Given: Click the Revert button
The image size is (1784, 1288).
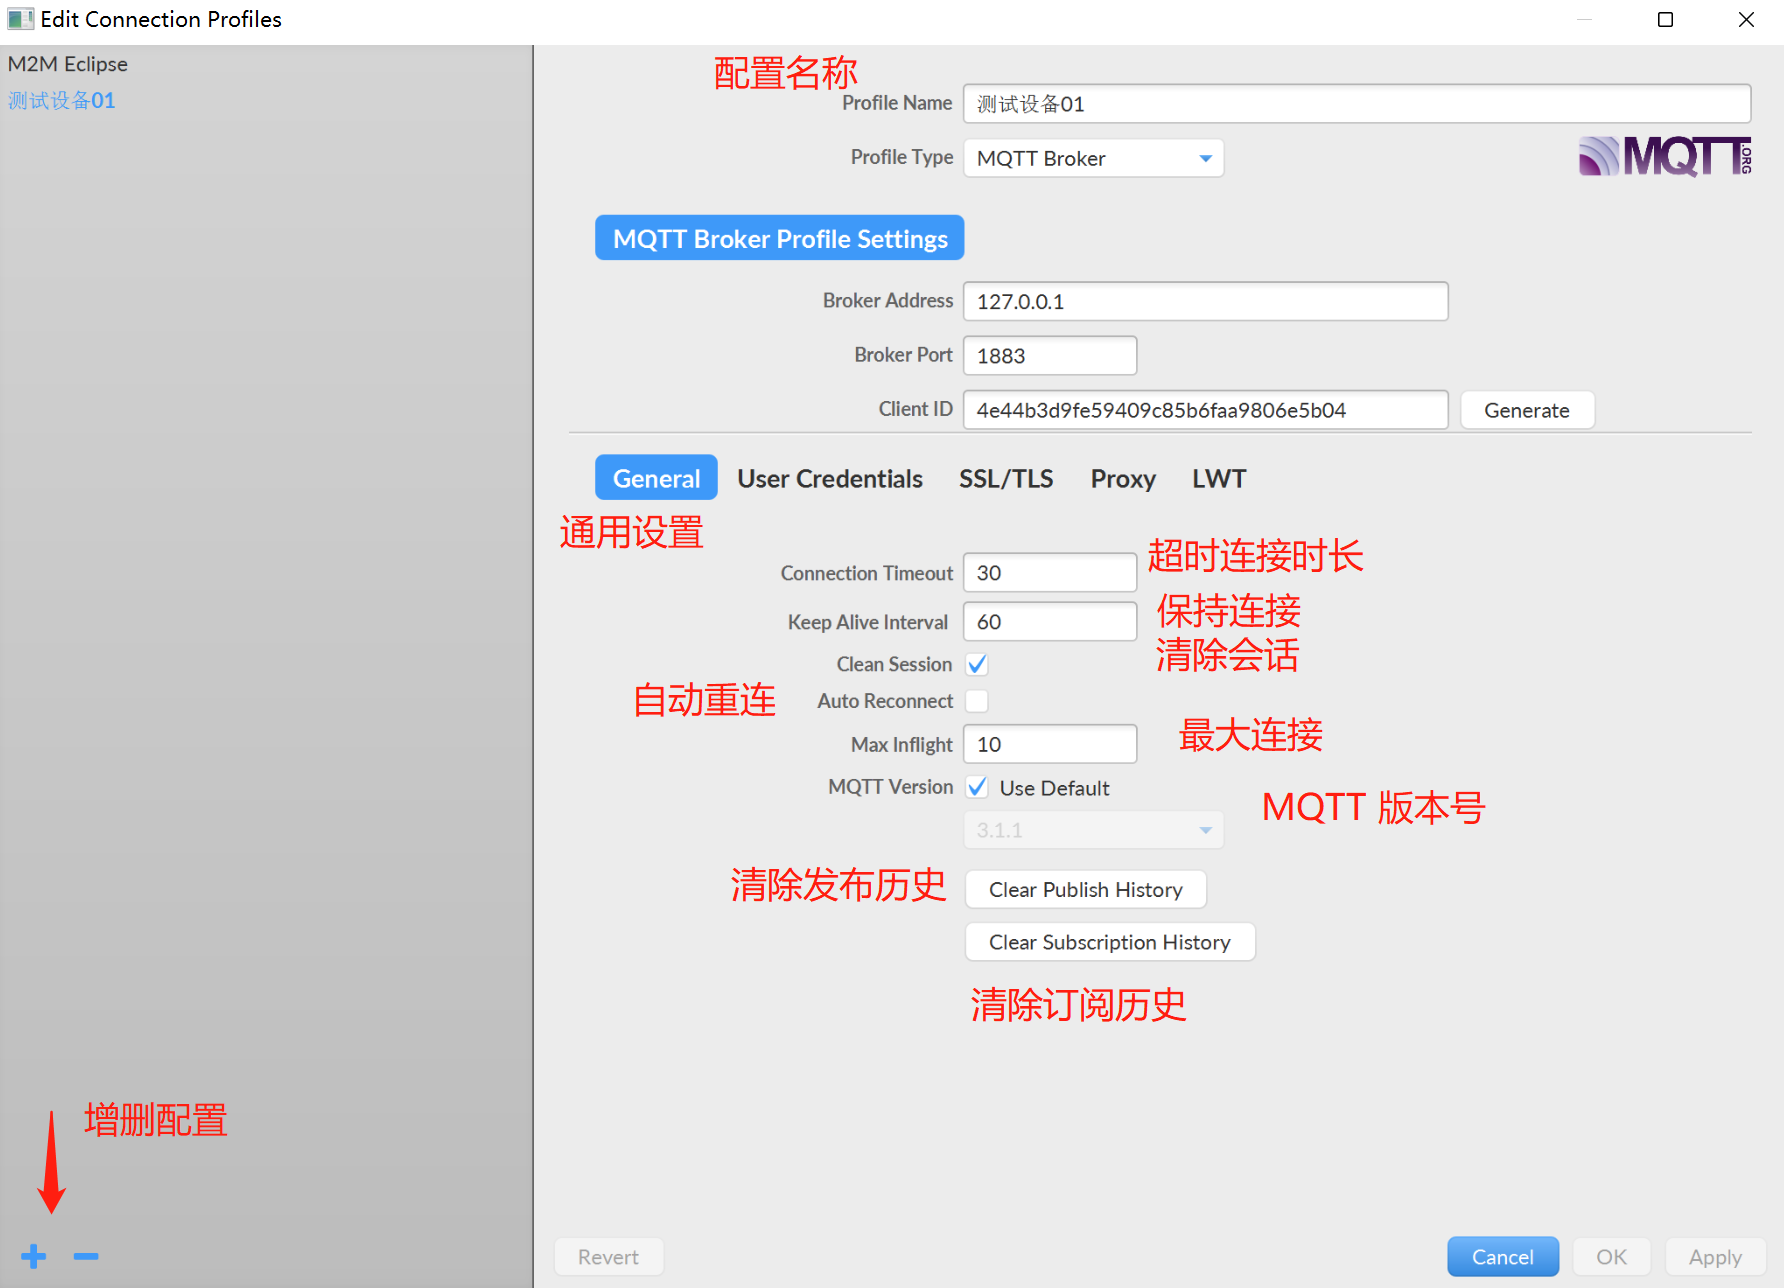Looking at the screenshot, I should pos(608,1257).
